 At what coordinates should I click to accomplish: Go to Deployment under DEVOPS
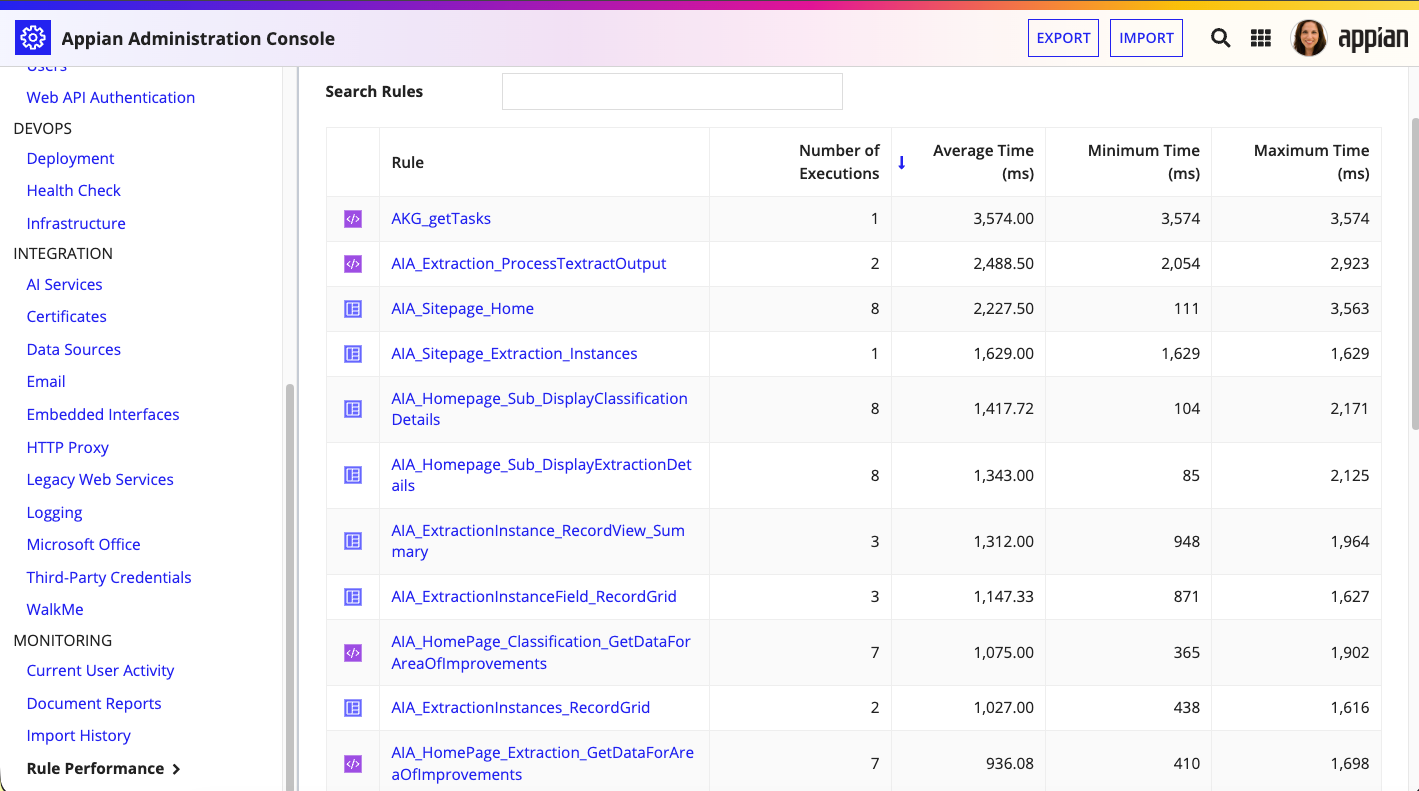[x=70, y=159]
